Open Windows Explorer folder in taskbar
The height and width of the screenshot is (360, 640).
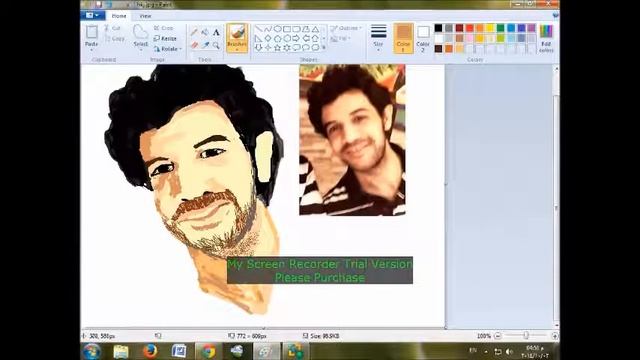(121, 351)
